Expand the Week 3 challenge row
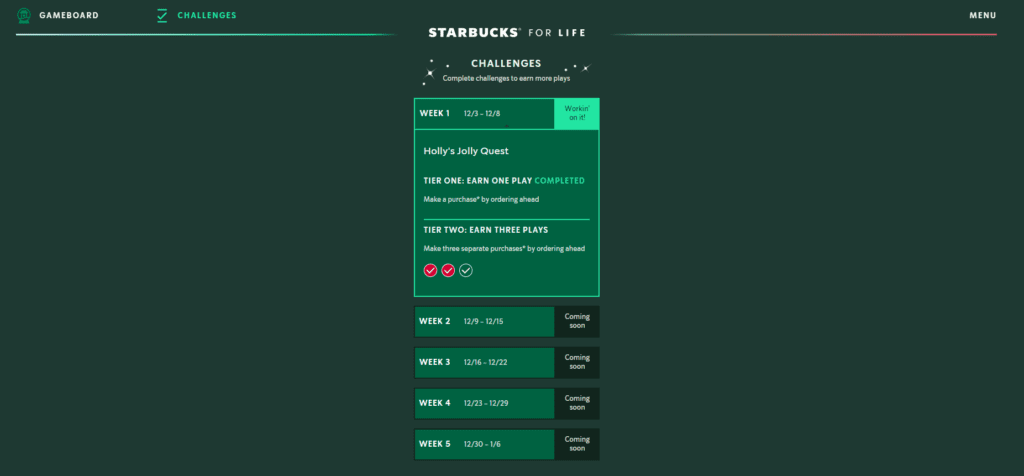This screenshot has width=1024, height=476. [484, 362]
